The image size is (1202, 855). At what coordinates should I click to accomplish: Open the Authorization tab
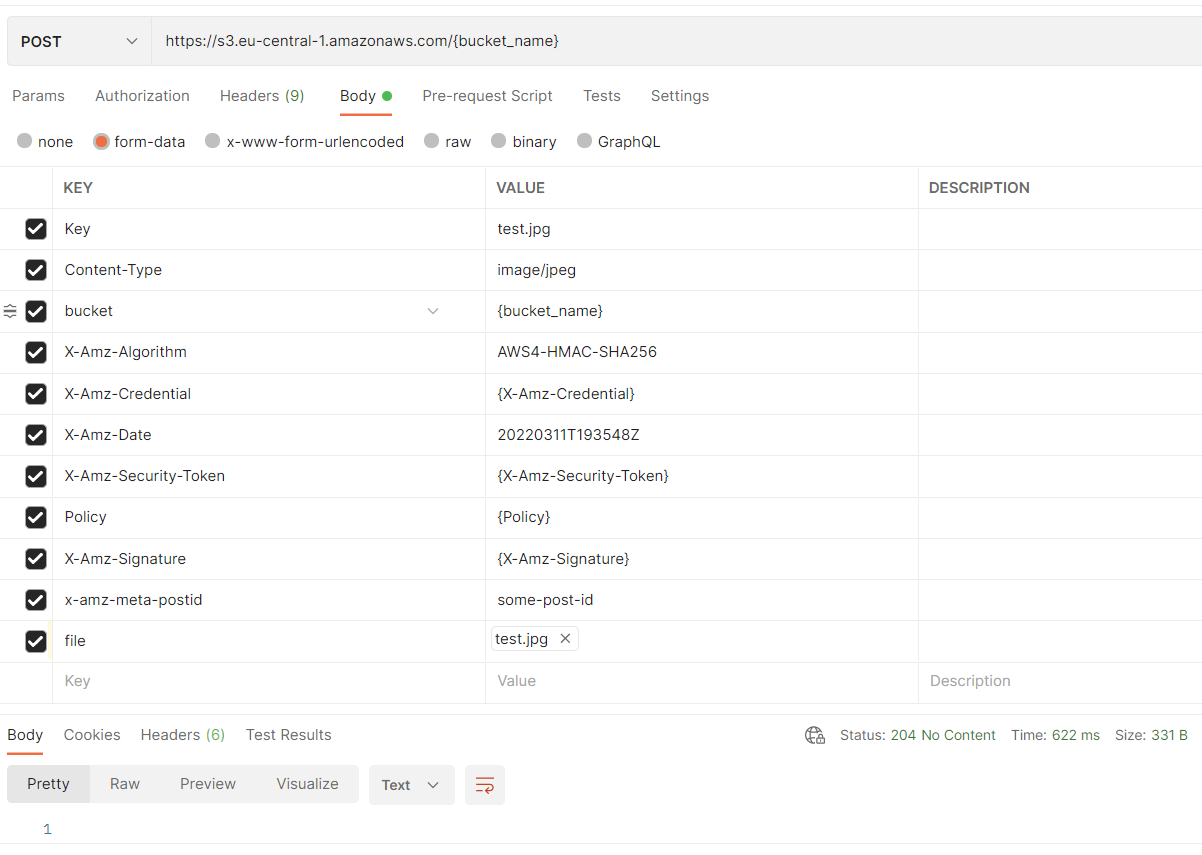pos(142,96)
